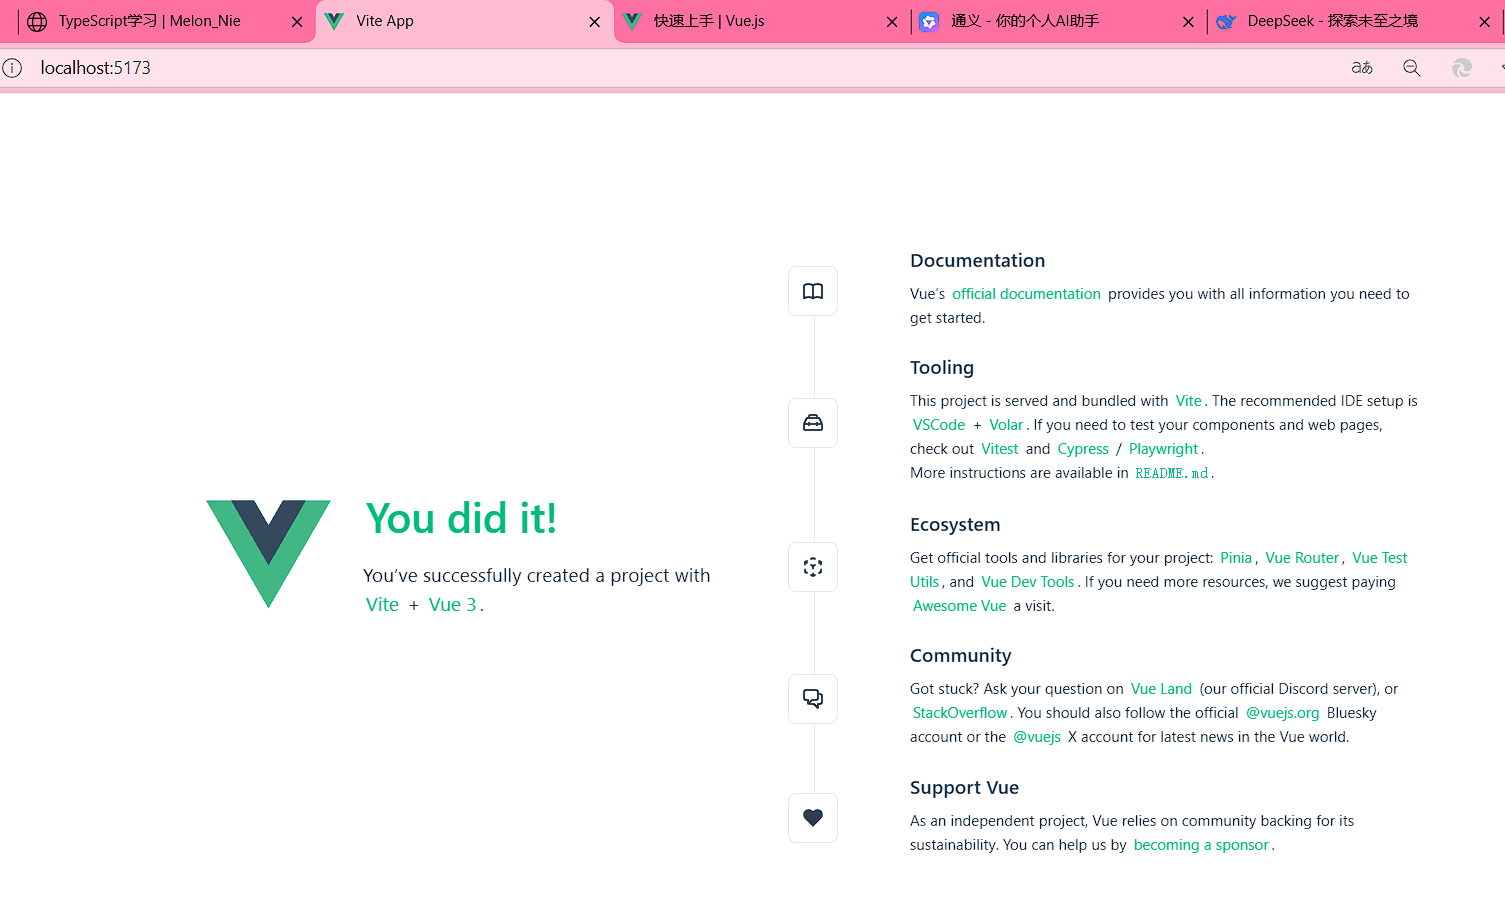
Task: Open the Cypress link
Action: click(1083, 449)
